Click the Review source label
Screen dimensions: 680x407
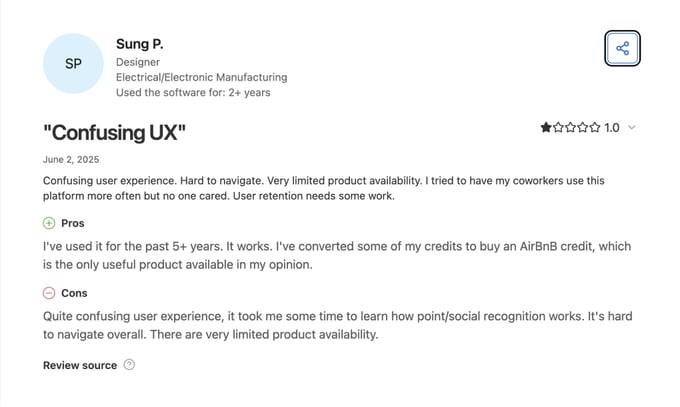(x=80, y=365)
